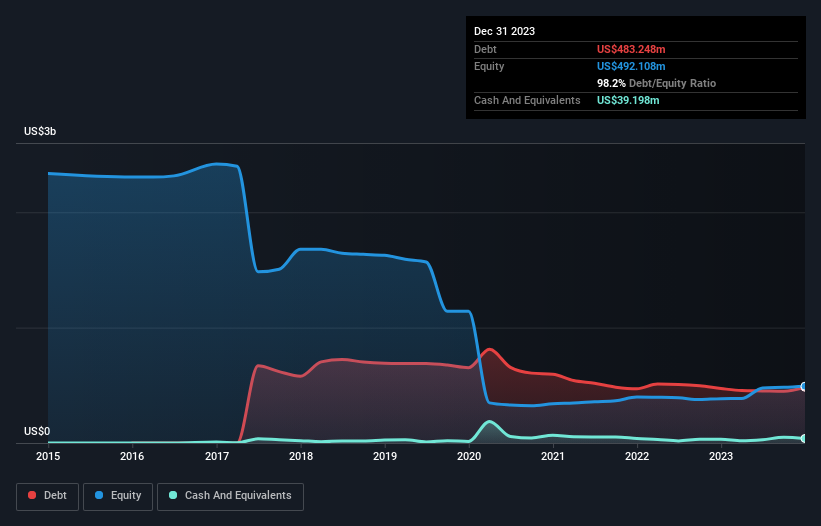Click Cash And Equivalents label in tooltip

tap(527, 100)
